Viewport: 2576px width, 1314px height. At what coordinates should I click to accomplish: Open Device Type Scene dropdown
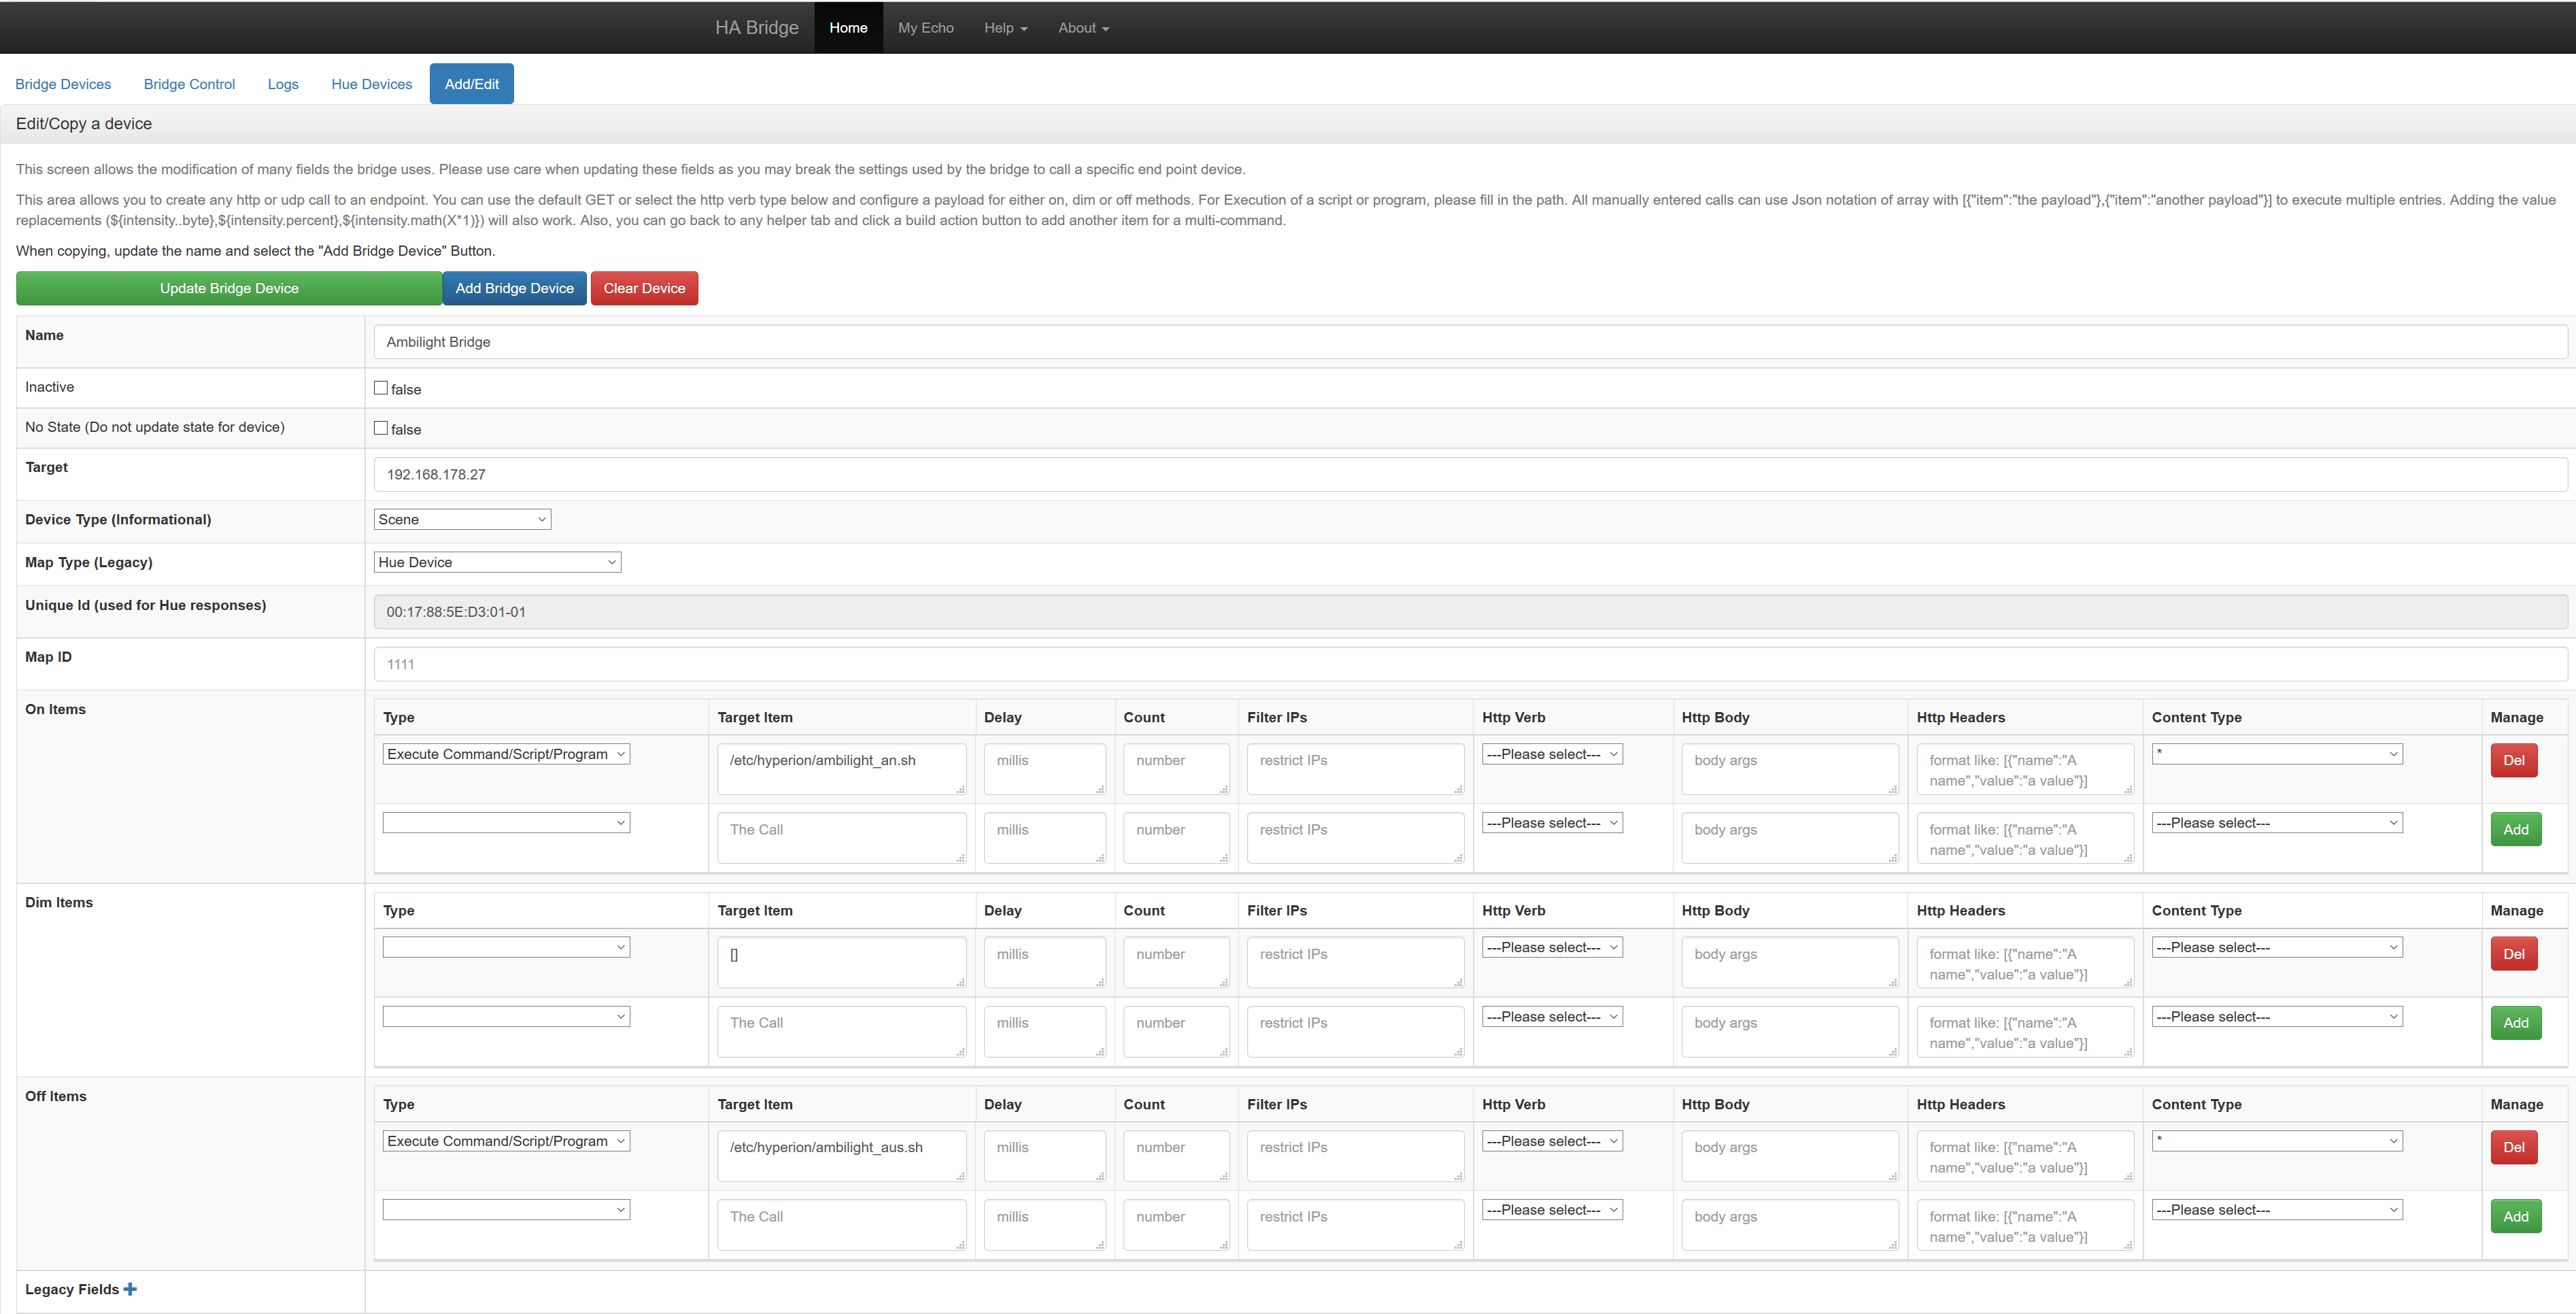pos(462,519)
